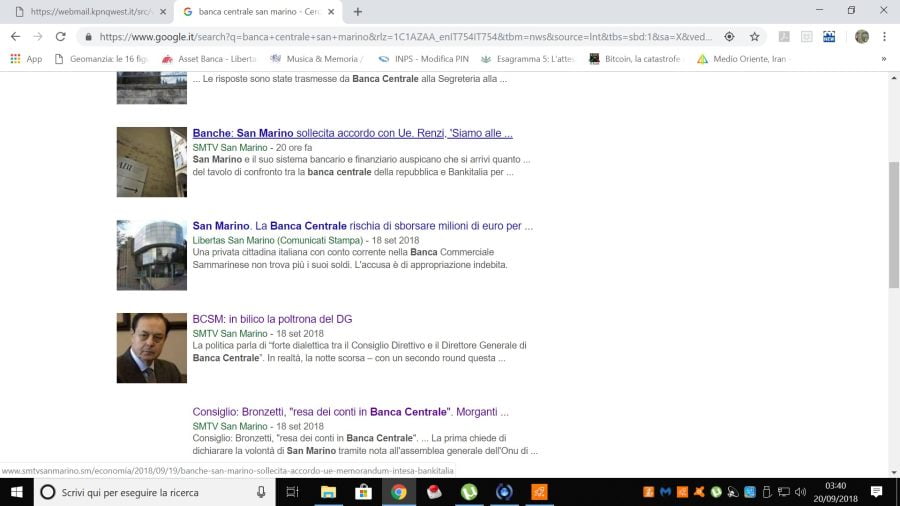Open article 'San Marino. La Banca Centrale rischia'

363,226
